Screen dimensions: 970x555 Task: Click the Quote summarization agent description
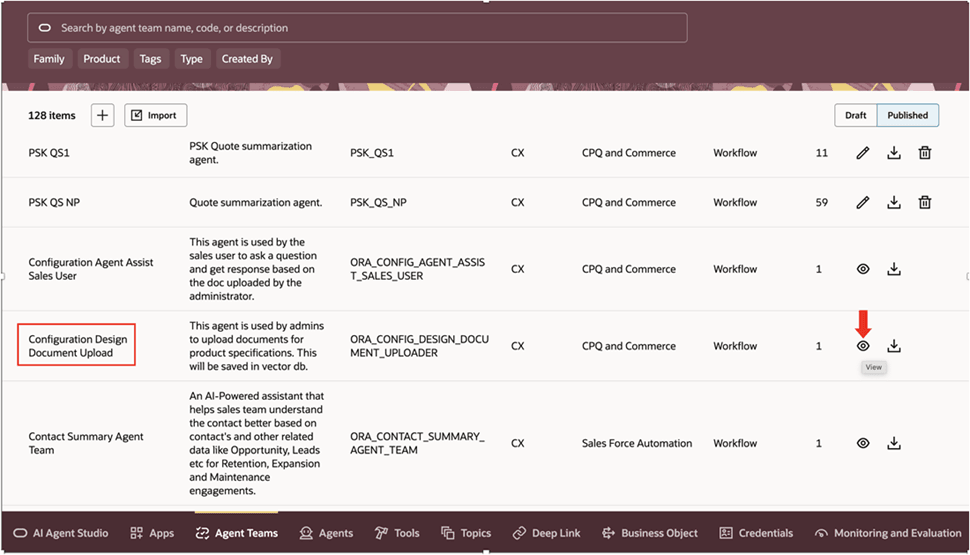pos(255,202)
